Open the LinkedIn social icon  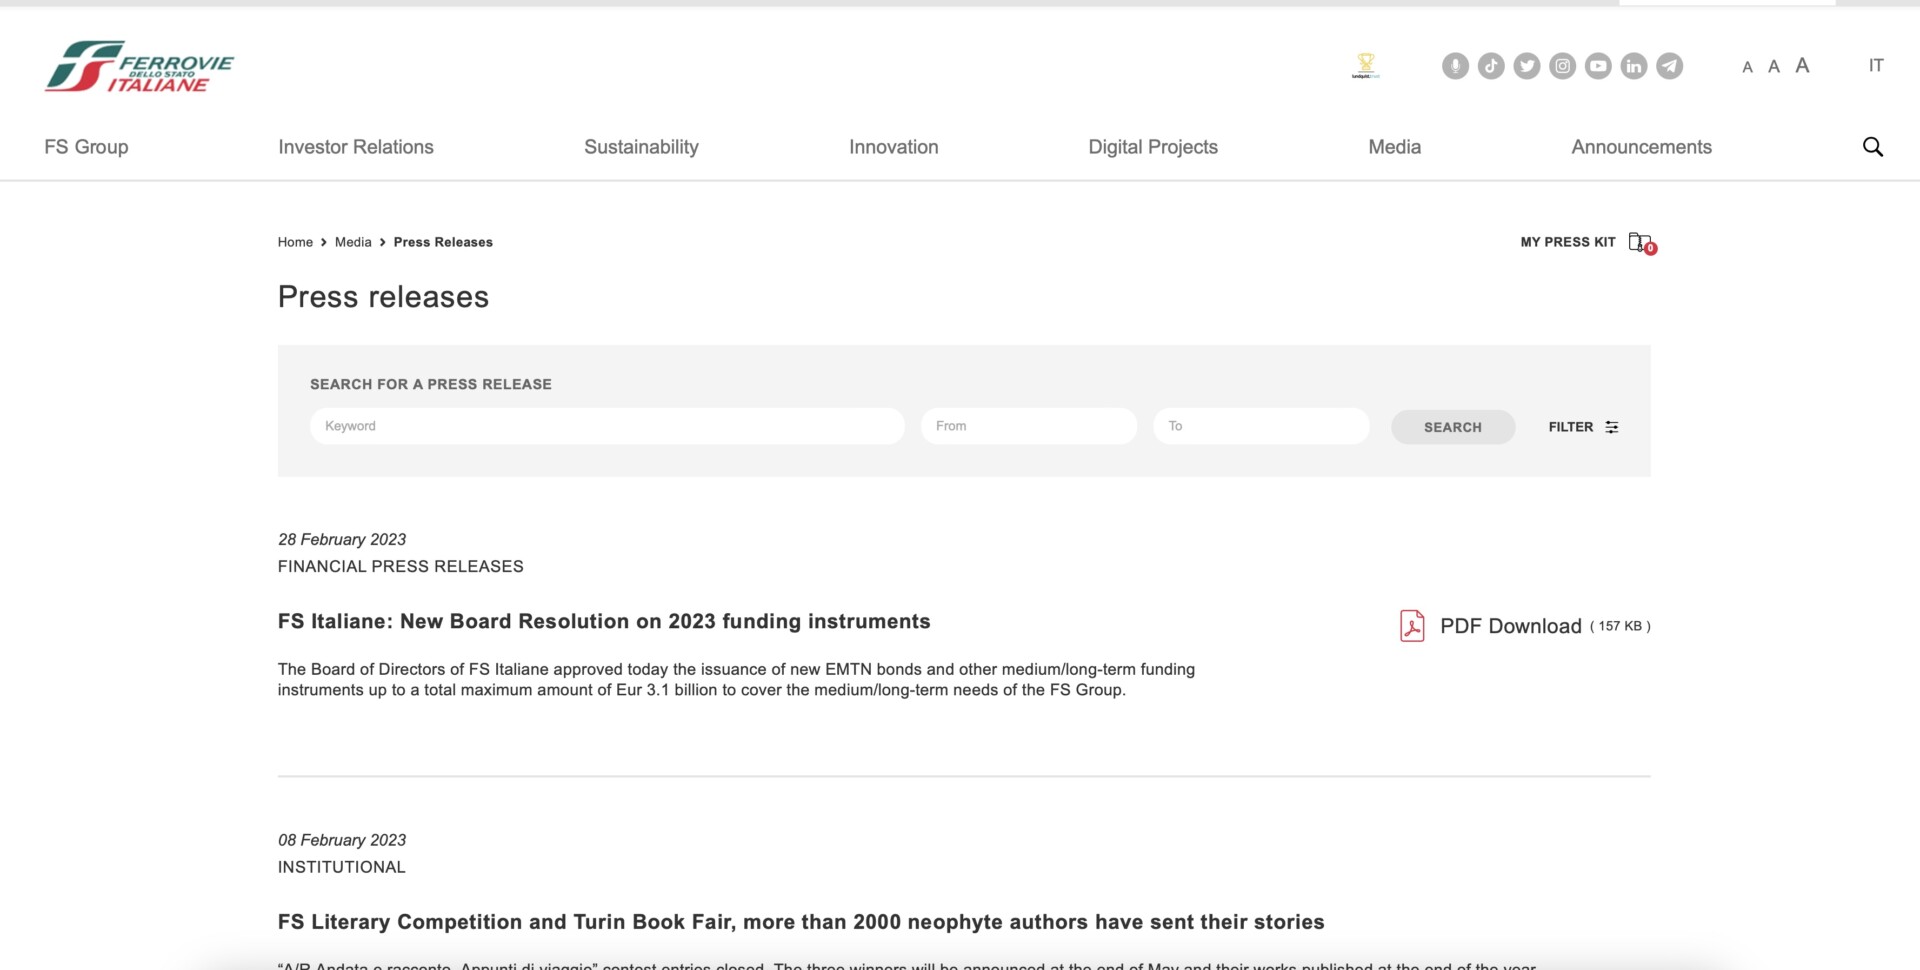click(1634, 66)
